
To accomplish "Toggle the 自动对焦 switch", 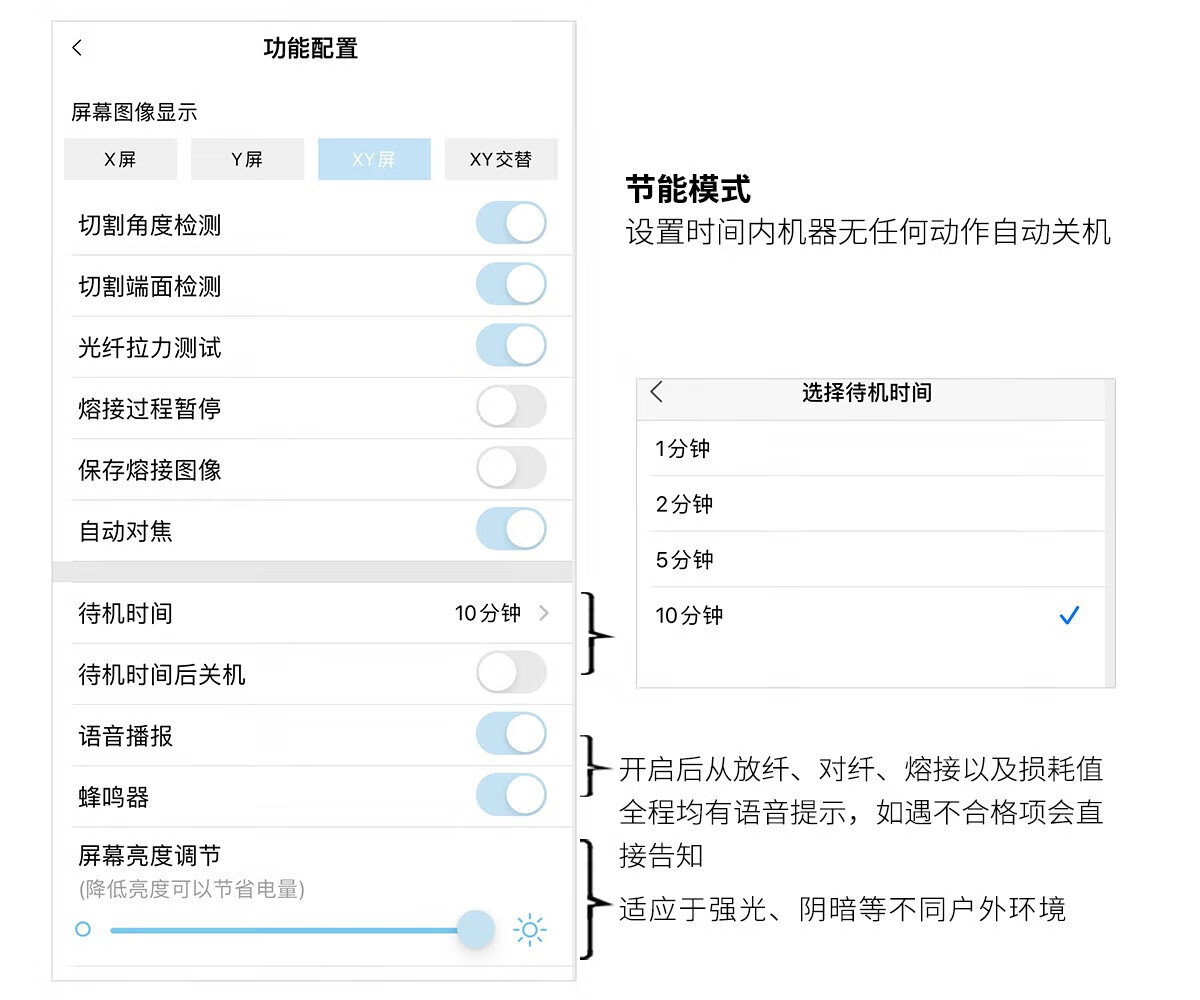I will 511,529.
